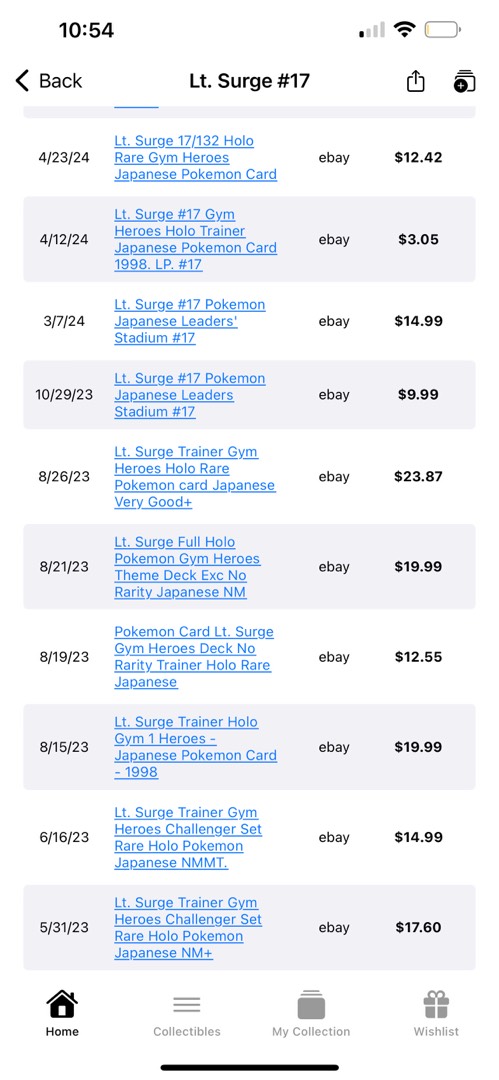Open the Very Good+ Holo Rare listing
The width and height of the screenshot is (499, 1080).
pos(194,477)
